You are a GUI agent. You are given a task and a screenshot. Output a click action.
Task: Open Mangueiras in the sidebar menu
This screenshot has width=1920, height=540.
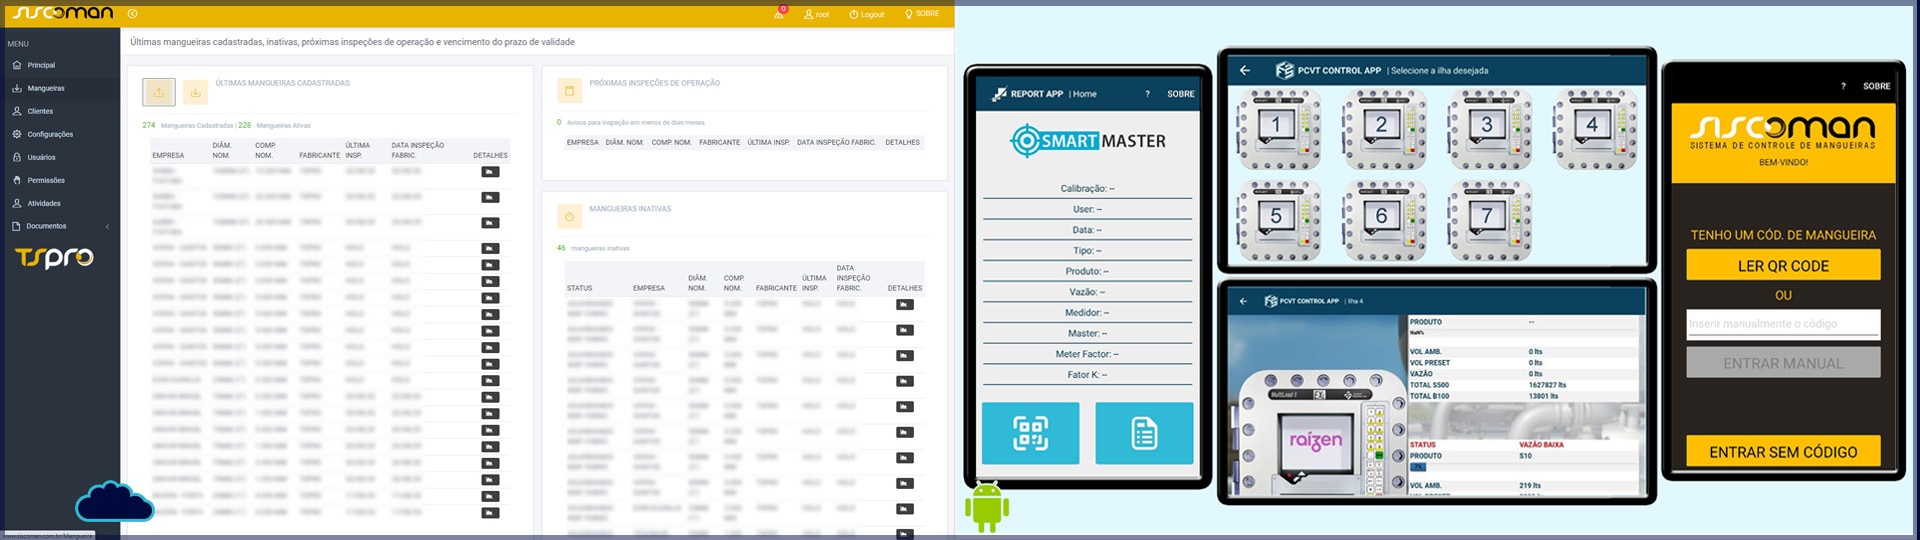pos(60,88)
